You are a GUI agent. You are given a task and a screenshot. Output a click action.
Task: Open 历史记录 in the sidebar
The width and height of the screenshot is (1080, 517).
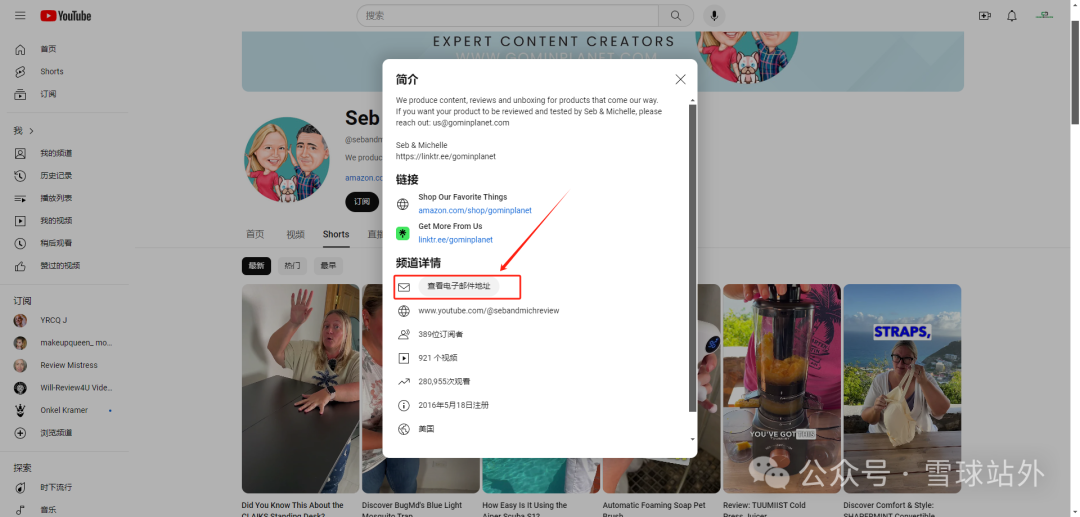tap(55, 176)
